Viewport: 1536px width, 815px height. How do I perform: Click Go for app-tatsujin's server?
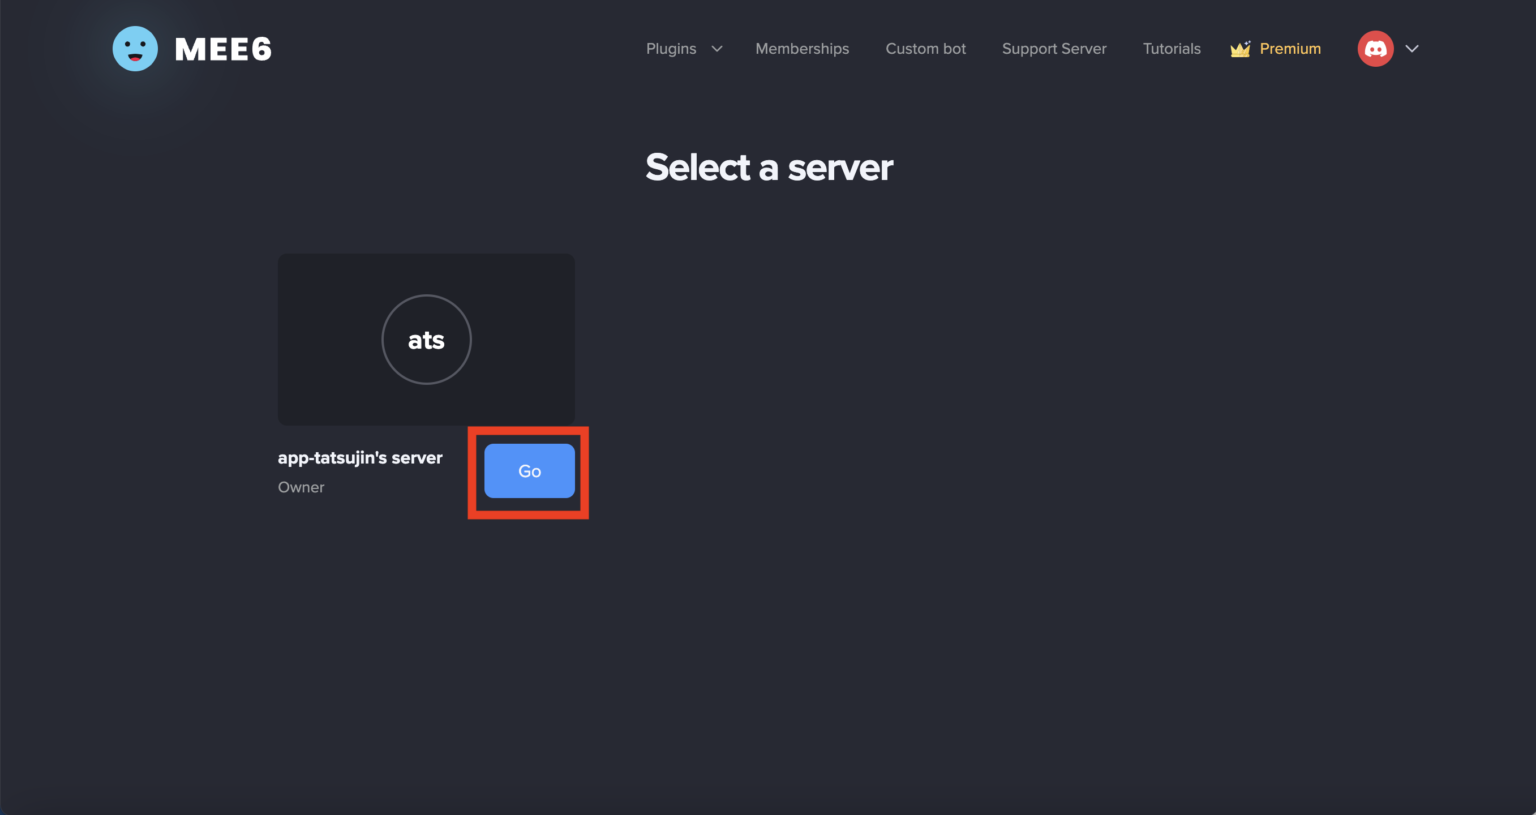click(x=529, y=471)
